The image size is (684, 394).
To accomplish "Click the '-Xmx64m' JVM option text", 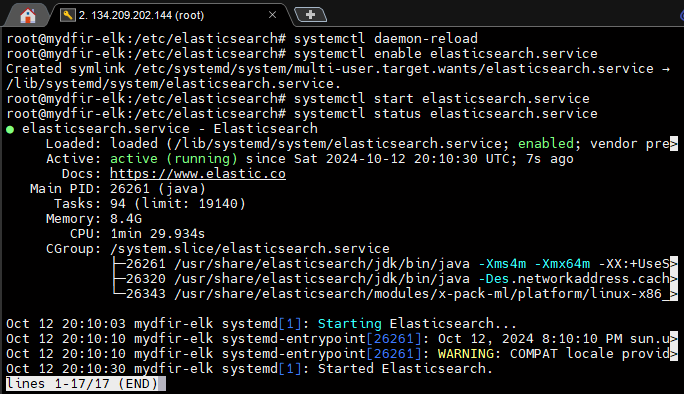I will pyautogui.click(x=562, y=264).
